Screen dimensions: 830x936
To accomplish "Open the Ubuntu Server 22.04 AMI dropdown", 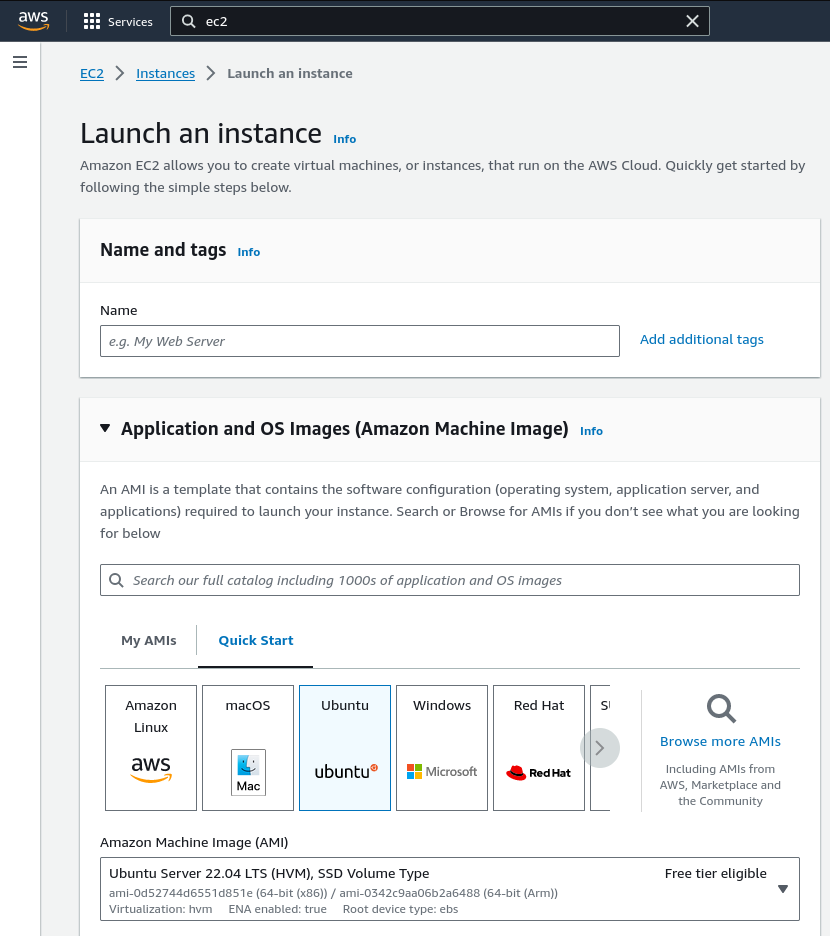I will 450,889.
